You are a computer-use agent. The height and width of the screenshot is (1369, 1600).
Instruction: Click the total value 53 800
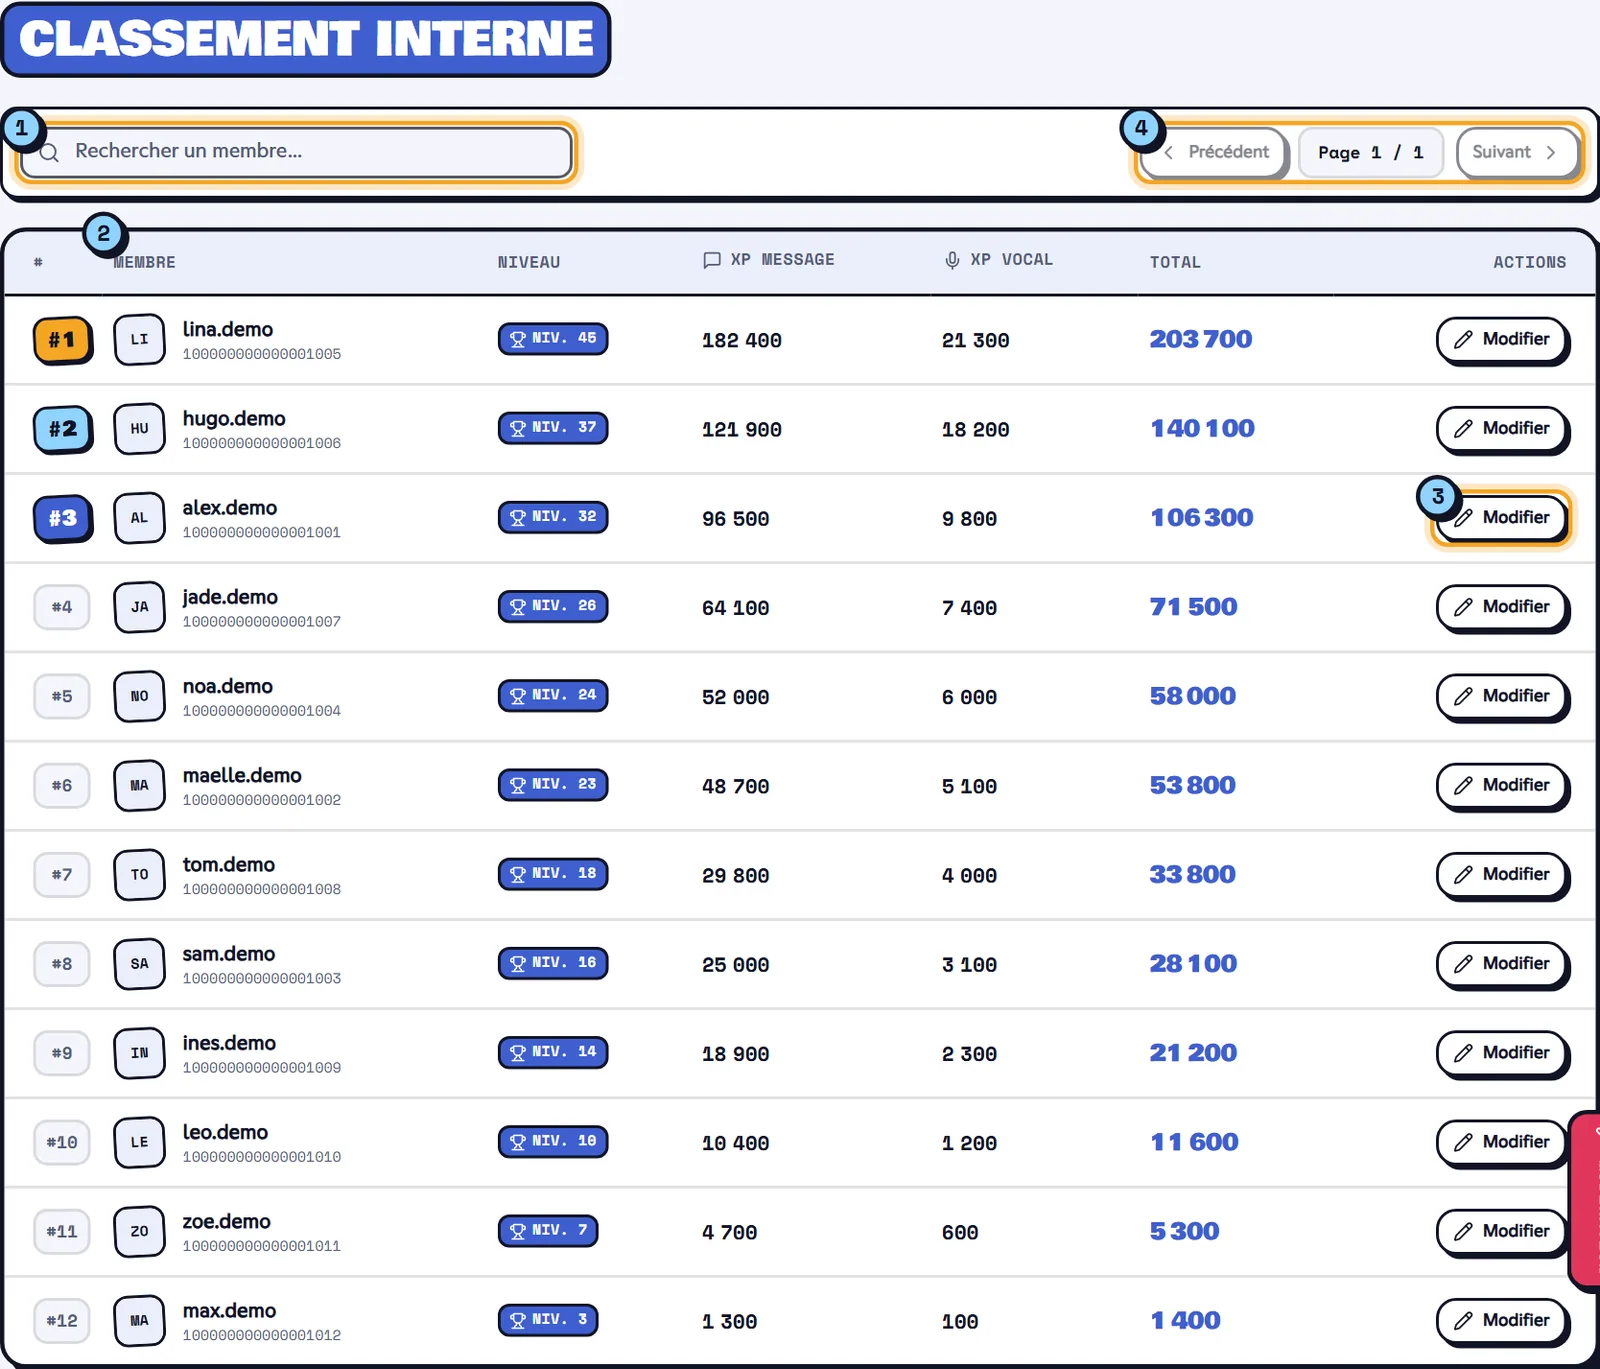click(1193, 785)
